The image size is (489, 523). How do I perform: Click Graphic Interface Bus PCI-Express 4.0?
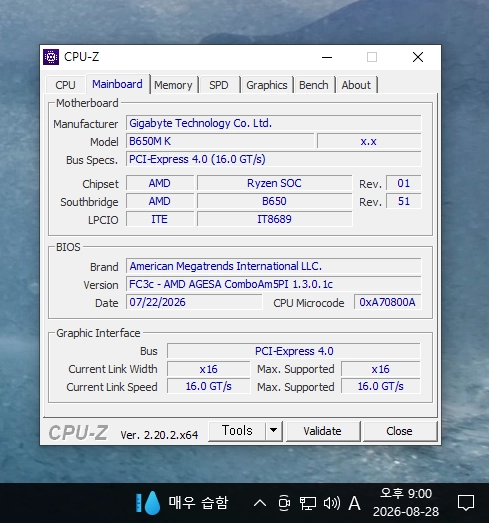pos(294,351)
